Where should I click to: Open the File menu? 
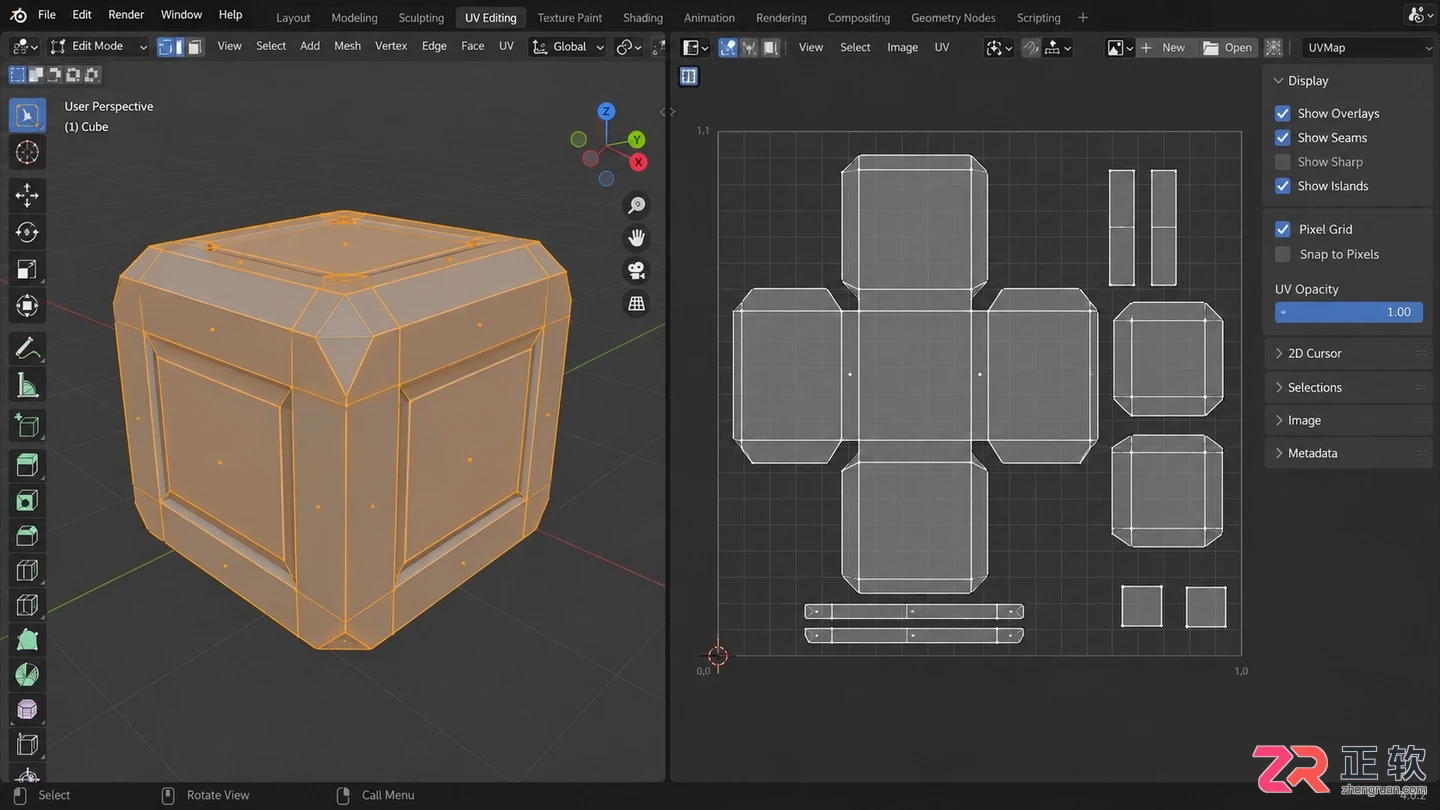click(47, 15)
